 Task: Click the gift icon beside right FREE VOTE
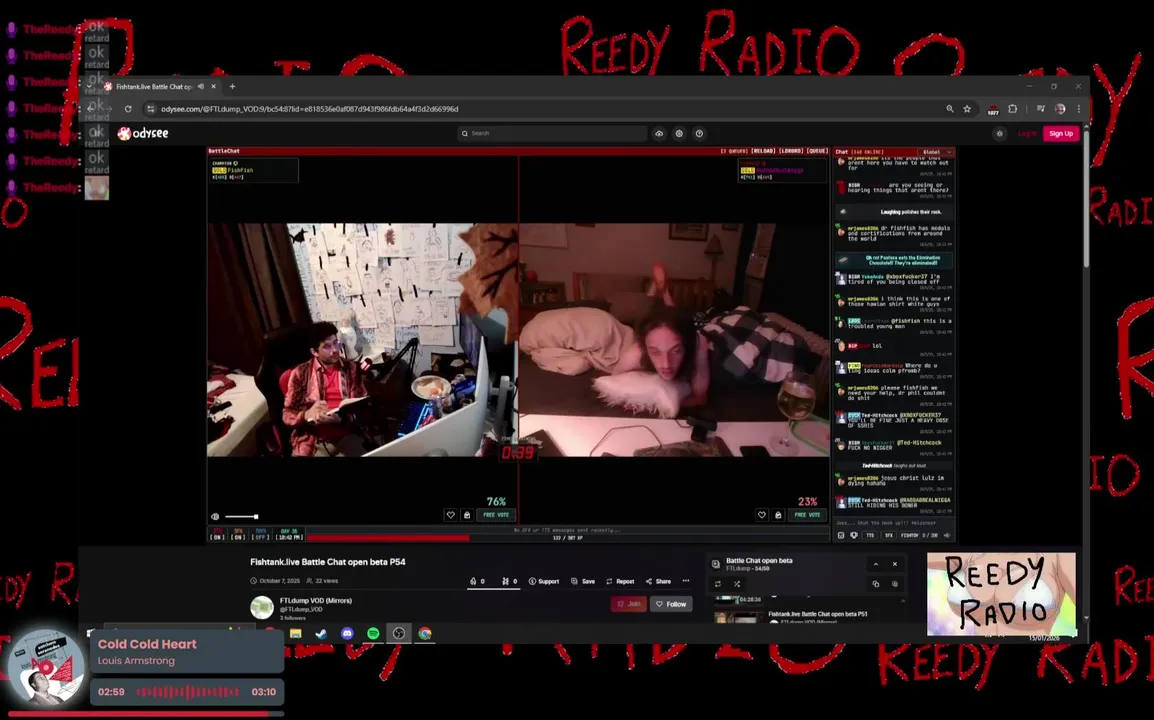point(778,515)
